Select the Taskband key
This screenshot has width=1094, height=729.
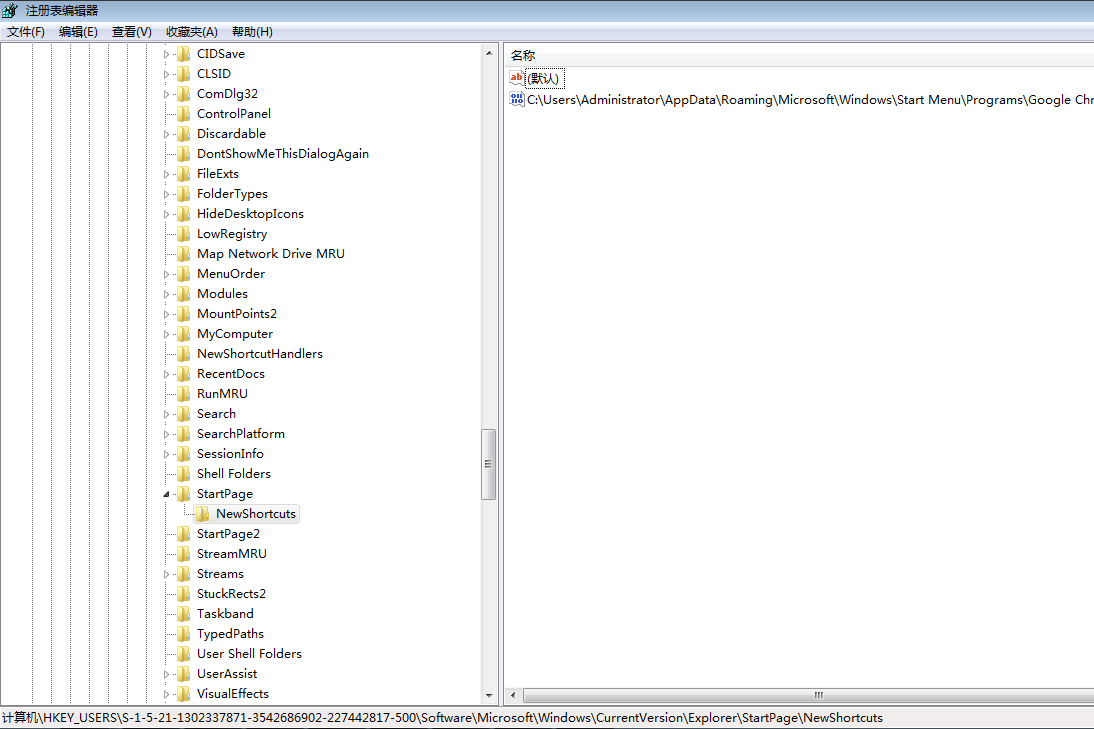pos(225,614)
